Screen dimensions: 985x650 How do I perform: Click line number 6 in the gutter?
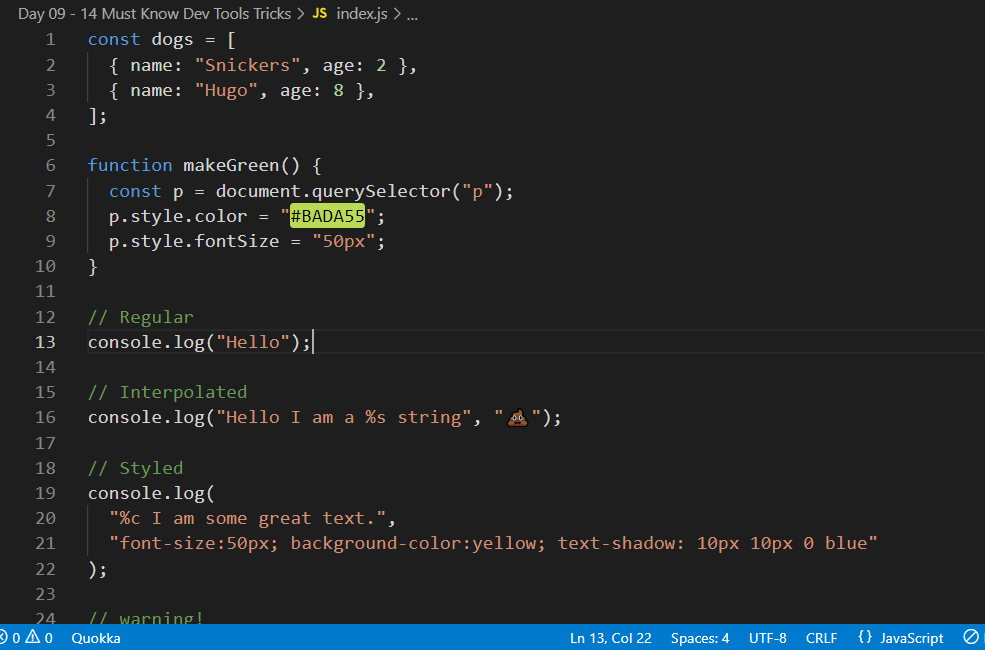50,165
